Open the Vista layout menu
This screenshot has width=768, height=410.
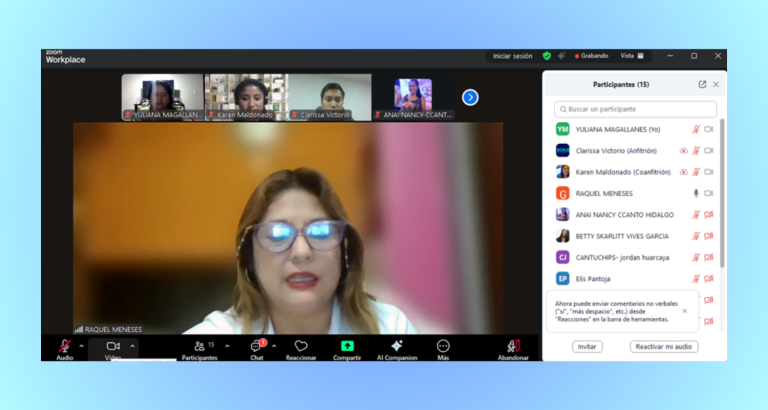coord(632,56)
